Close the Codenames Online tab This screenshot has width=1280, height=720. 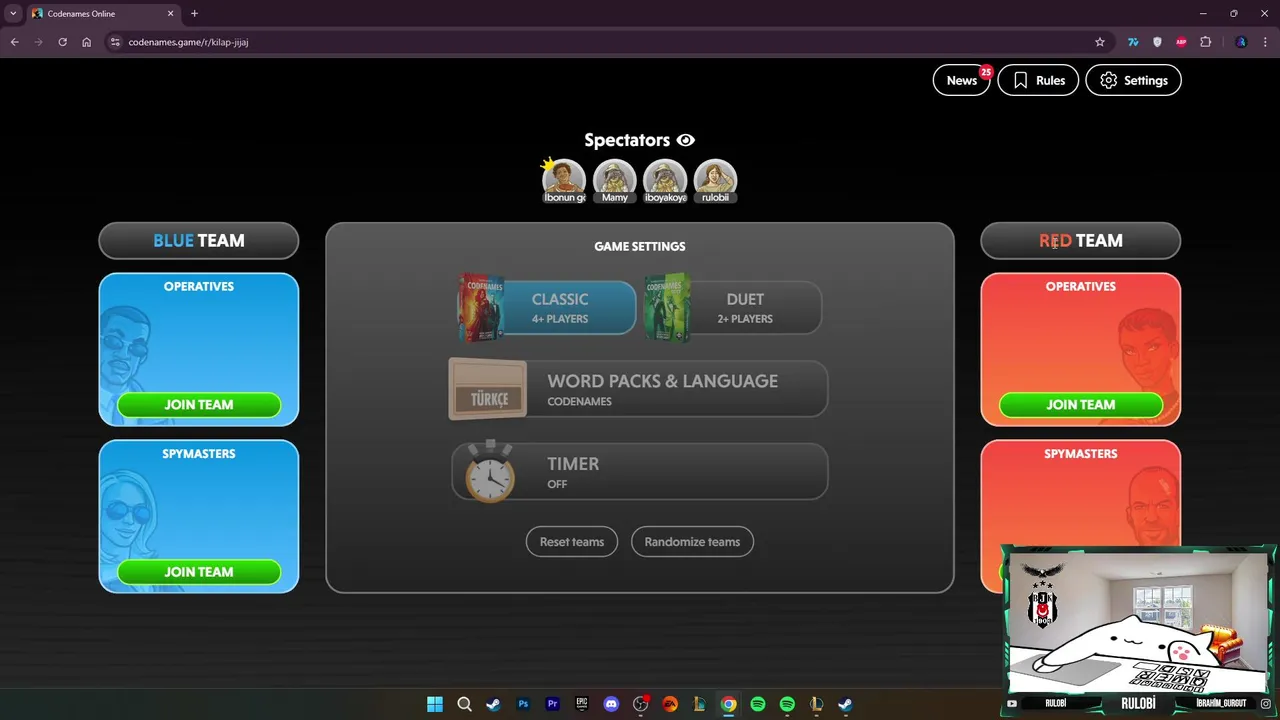(x=170, y=13)
